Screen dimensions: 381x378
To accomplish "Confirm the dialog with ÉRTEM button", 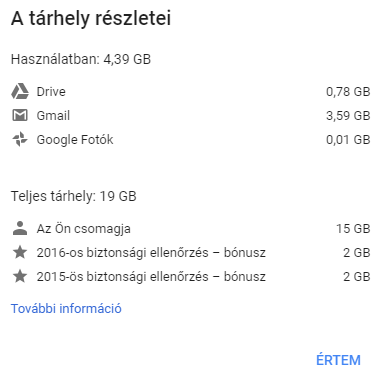I will tap(338, 360).
